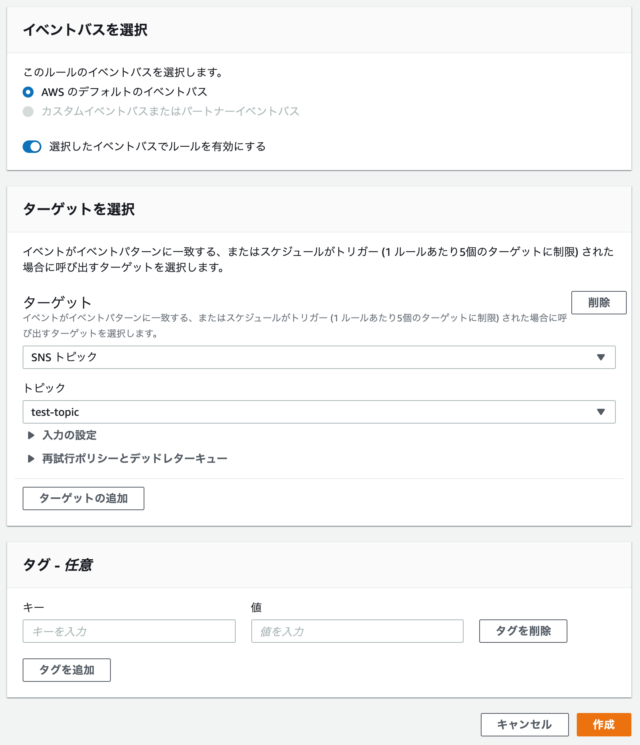Expand the 入力の設定 section

(69, 435)
